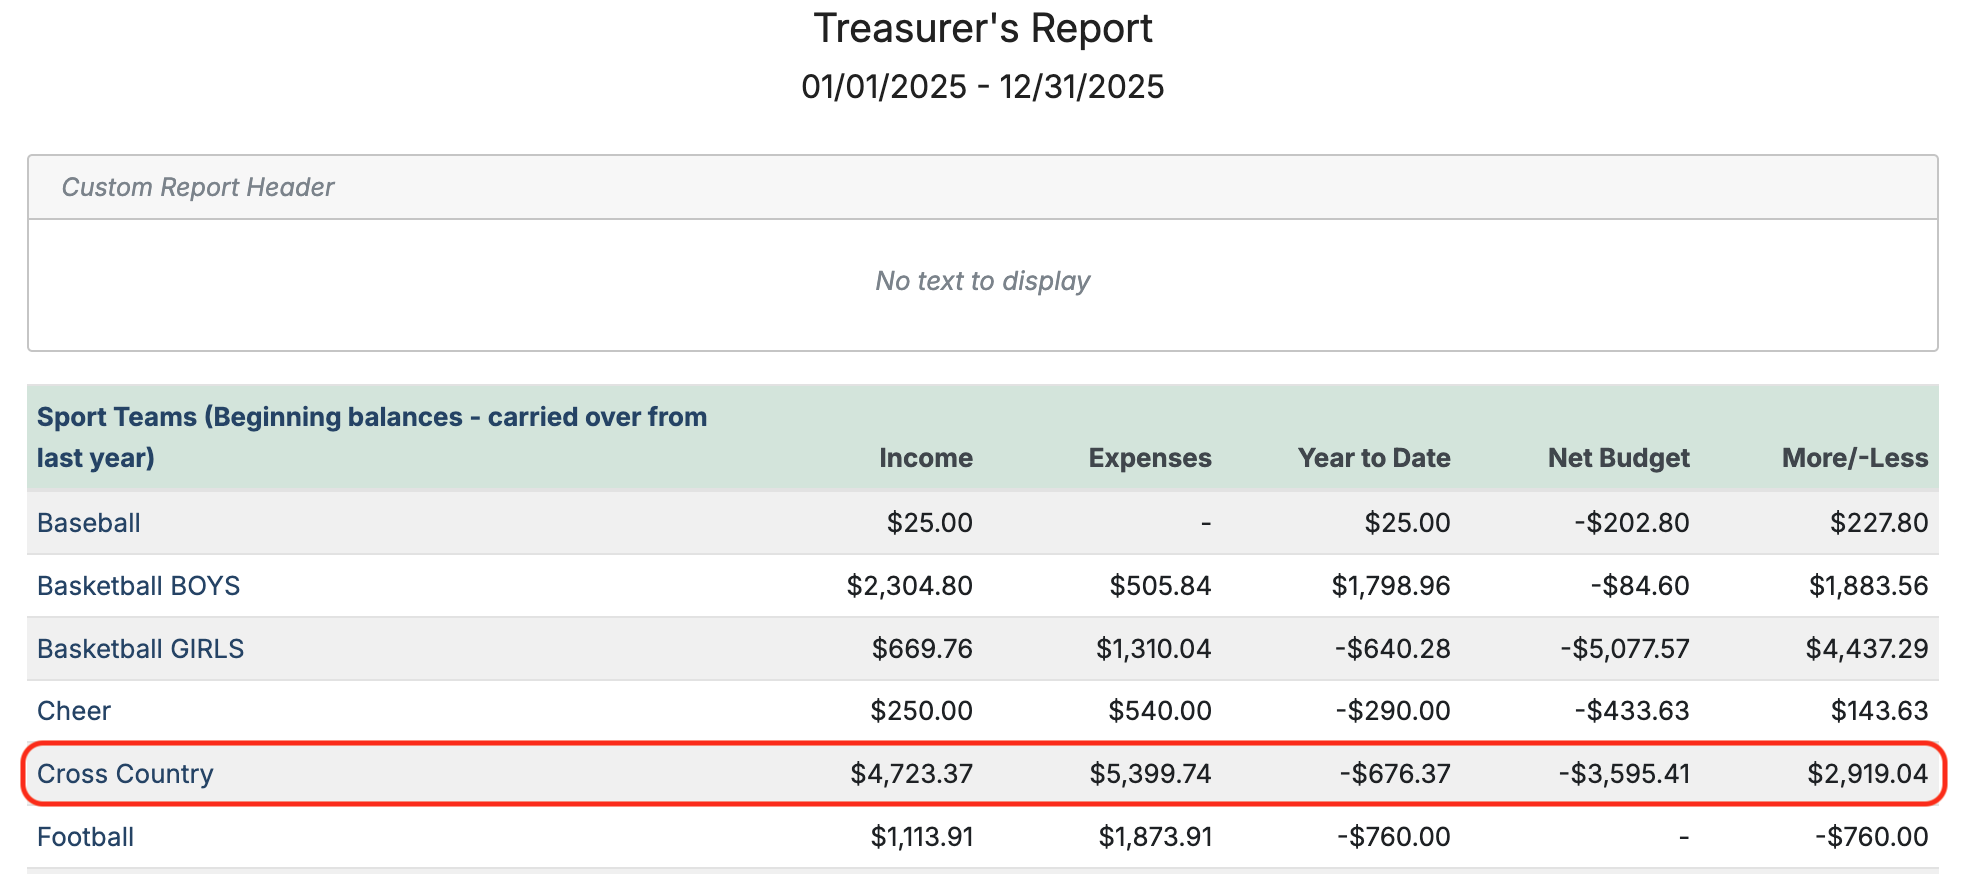Open the Basketball BOYS link
The image size is (1970, 874).
139,586
